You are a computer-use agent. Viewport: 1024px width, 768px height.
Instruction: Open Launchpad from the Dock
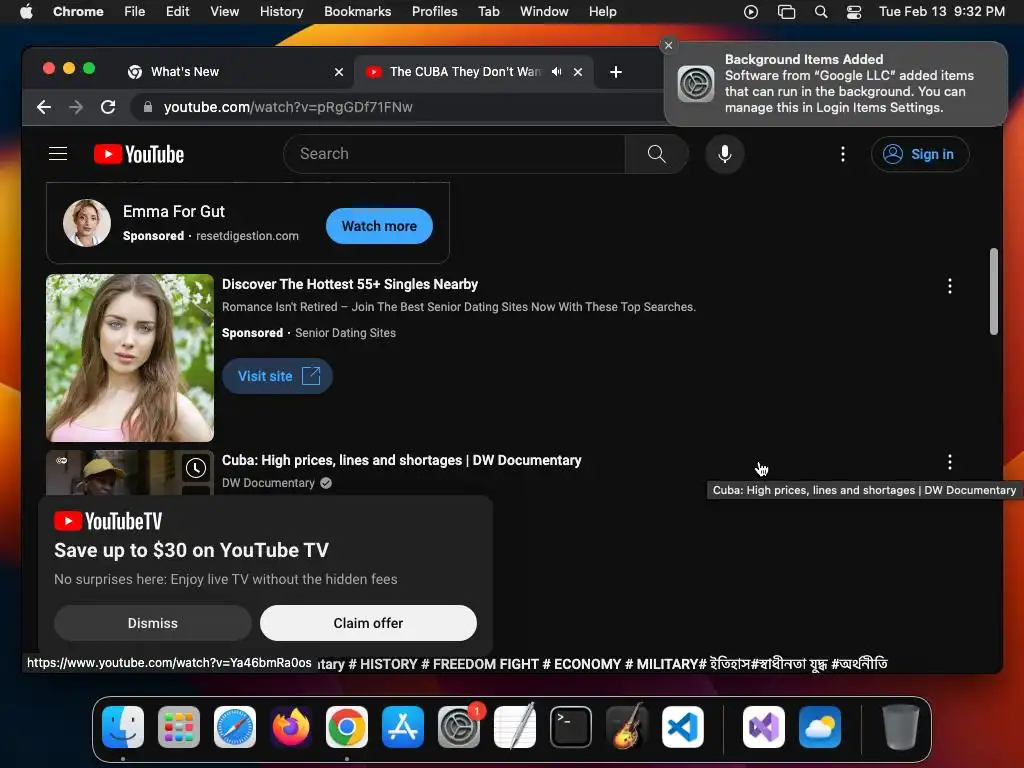click(x=179, y=727)
